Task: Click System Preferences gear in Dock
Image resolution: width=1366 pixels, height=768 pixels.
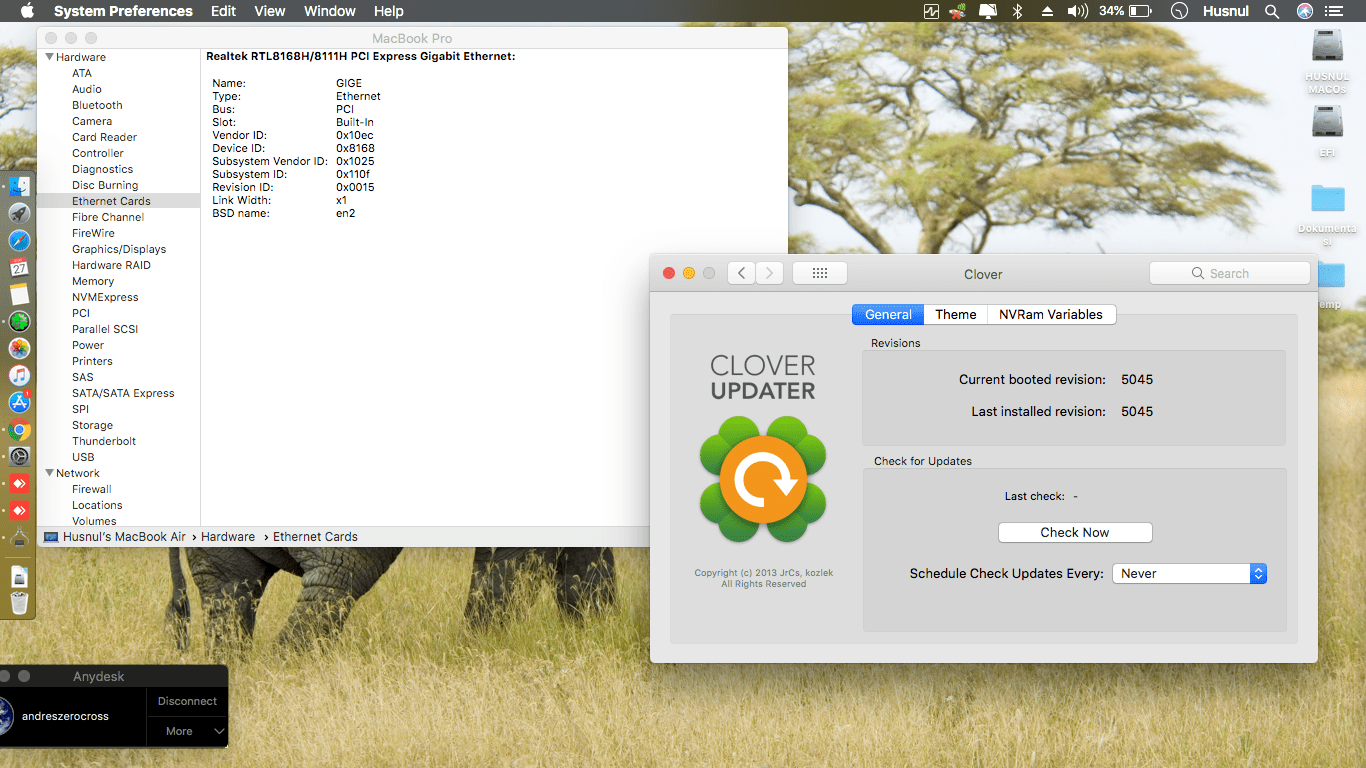Action: [19, 457]
